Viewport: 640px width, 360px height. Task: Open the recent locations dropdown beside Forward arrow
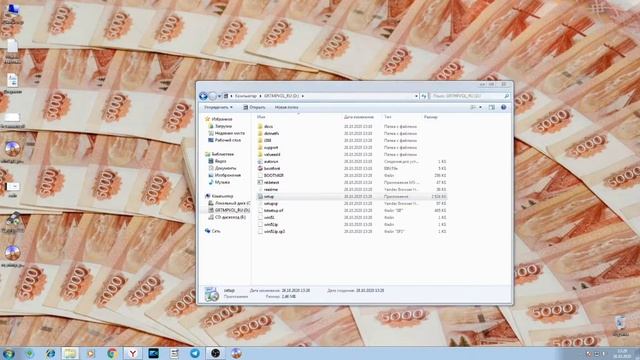219,96
